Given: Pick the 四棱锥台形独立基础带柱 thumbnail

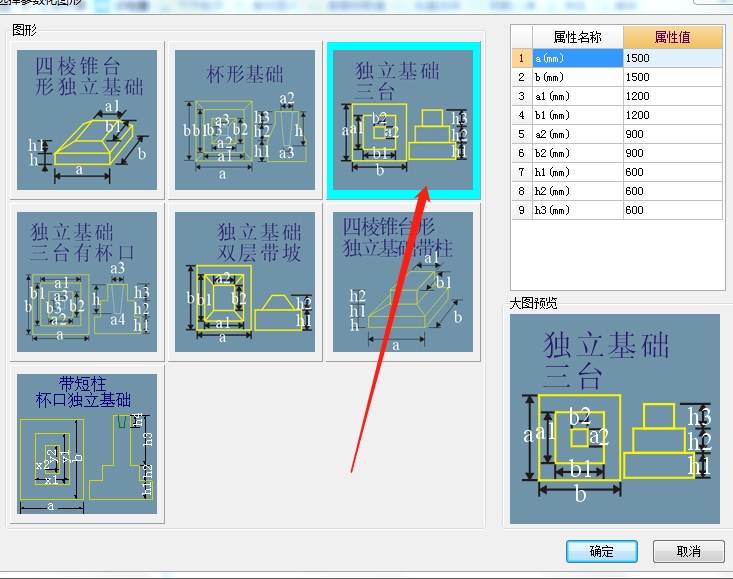Looking at the screenshot, I should (403, 282).
